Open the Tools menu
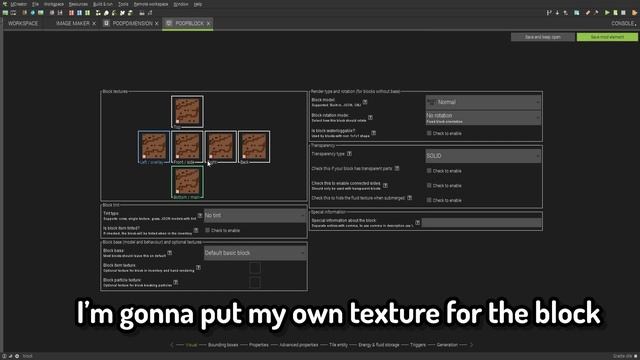Screen dimensions: 640x360 pyautogui.click(x=123, y=4)
